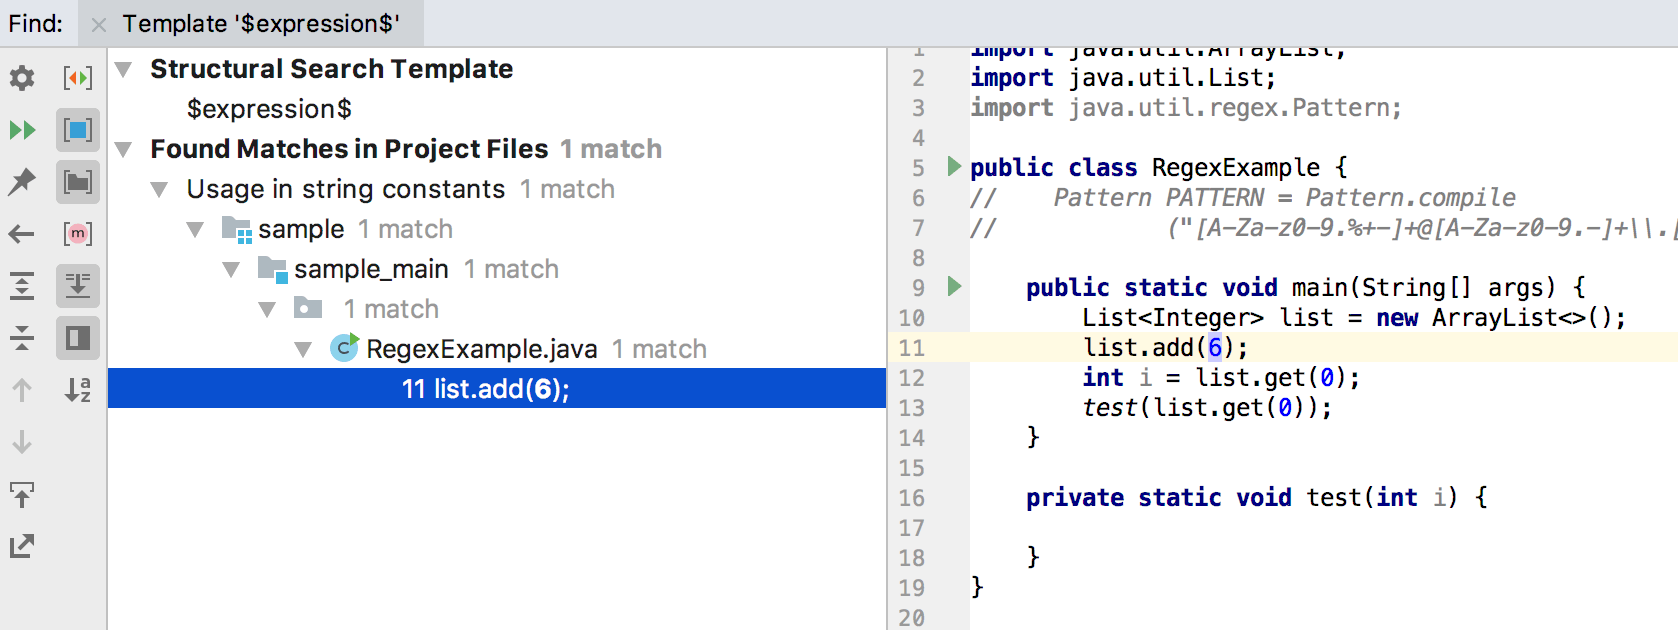
Task: Collapse Found Matches in Project Files
Action: pos(124,149)
